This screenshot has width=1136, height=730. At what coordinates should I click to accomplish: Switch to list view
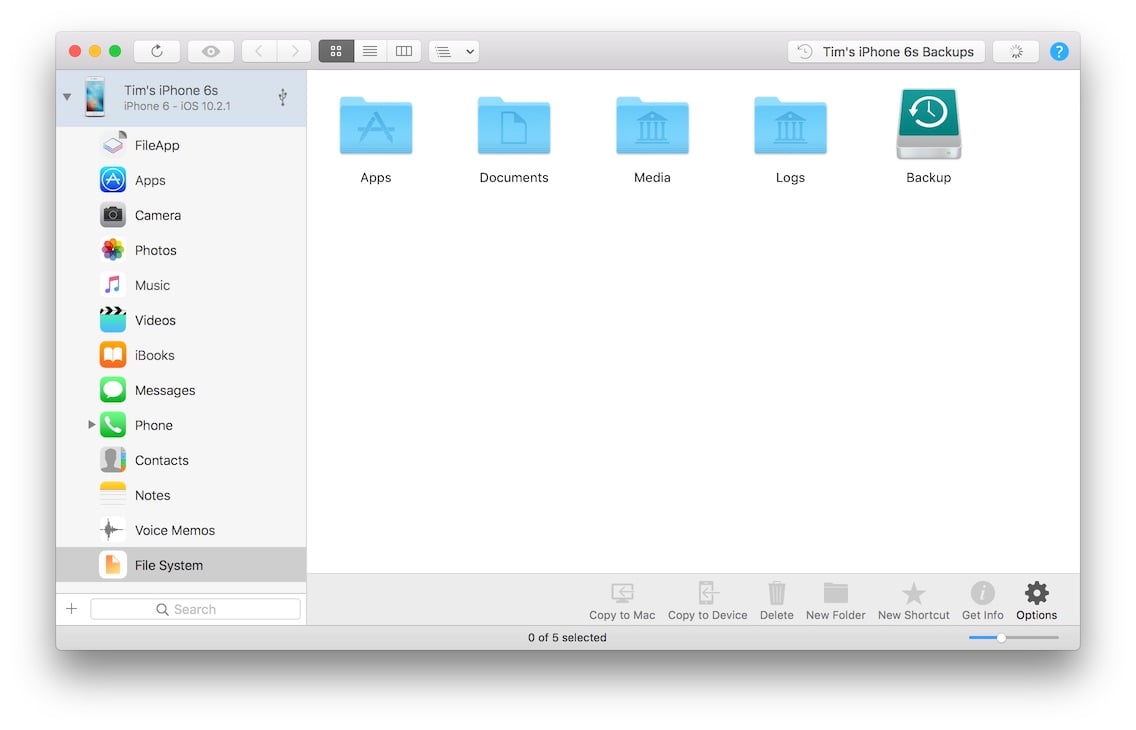coord(370,51)
